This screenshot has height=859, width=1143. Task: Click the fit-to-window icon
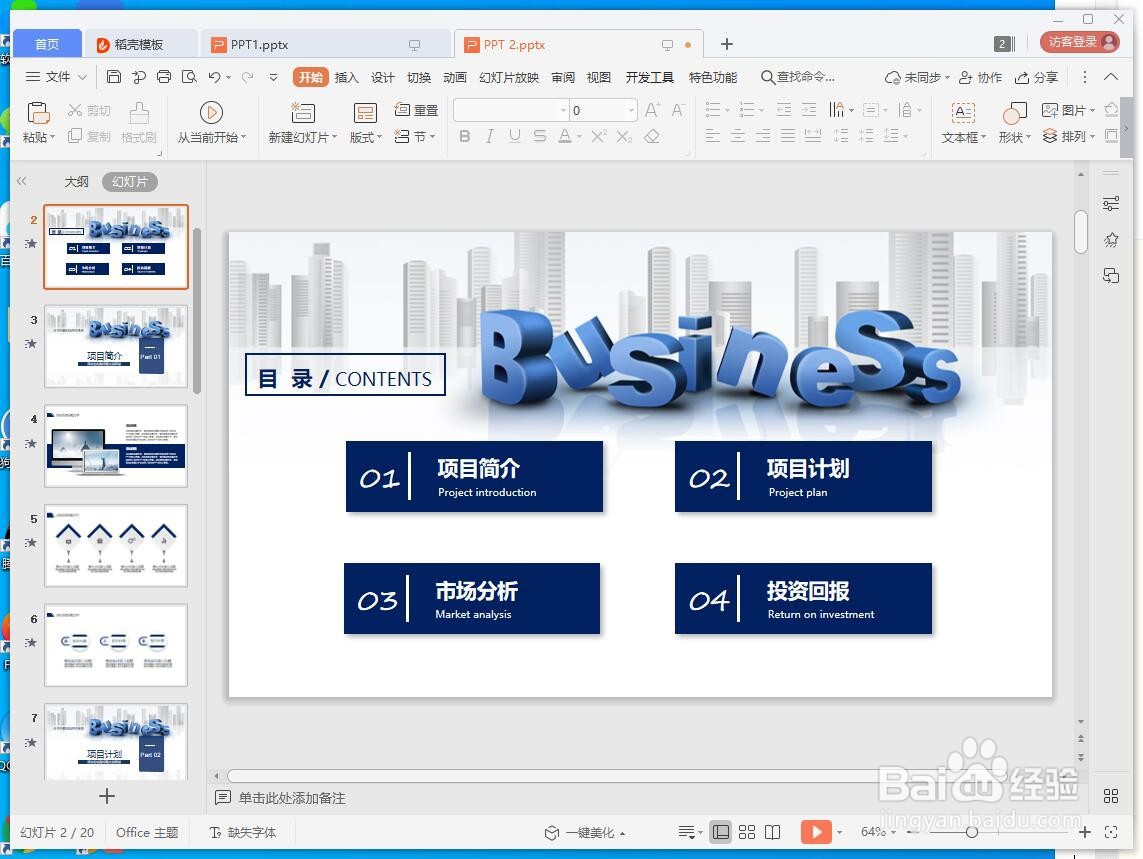pos(1111,832)
